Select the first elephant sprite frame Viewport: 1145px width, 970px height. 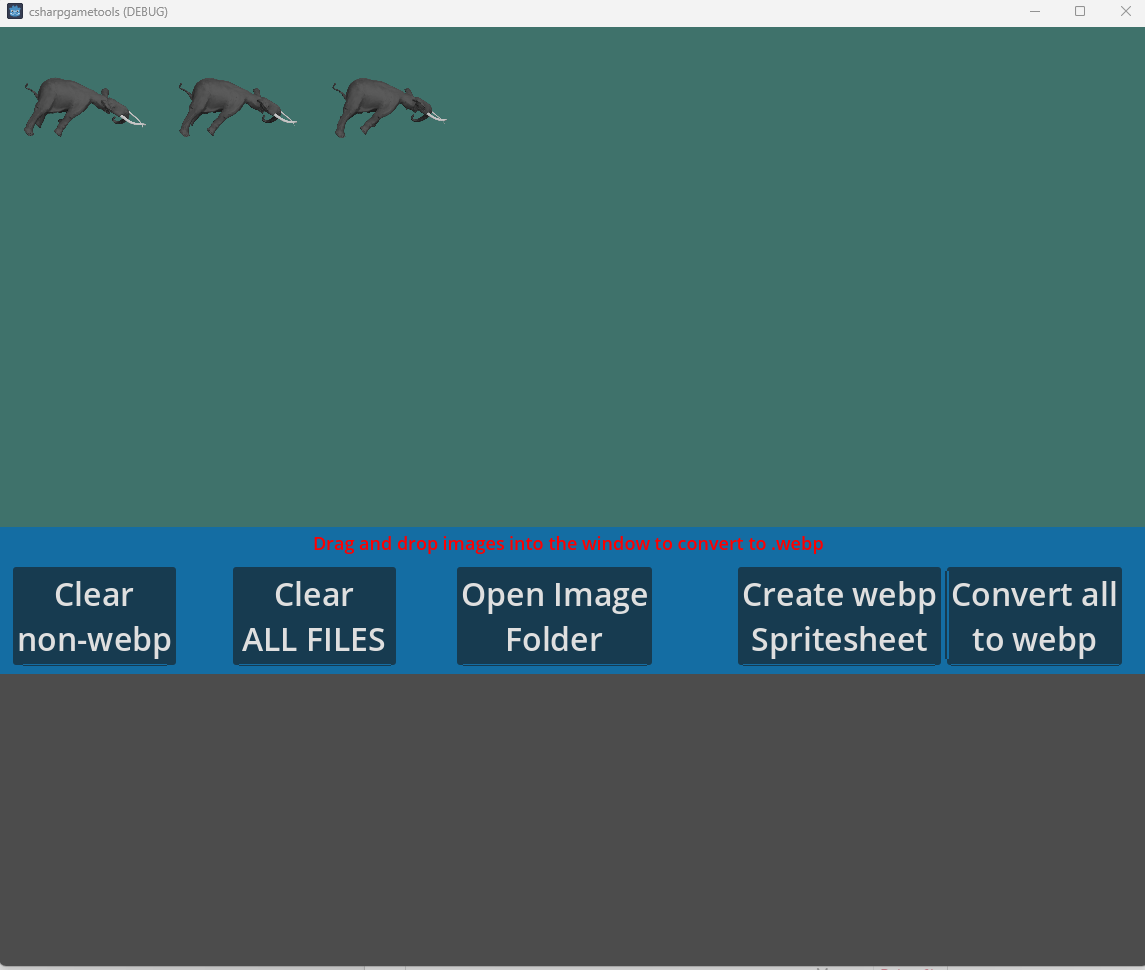coord(83,105)
